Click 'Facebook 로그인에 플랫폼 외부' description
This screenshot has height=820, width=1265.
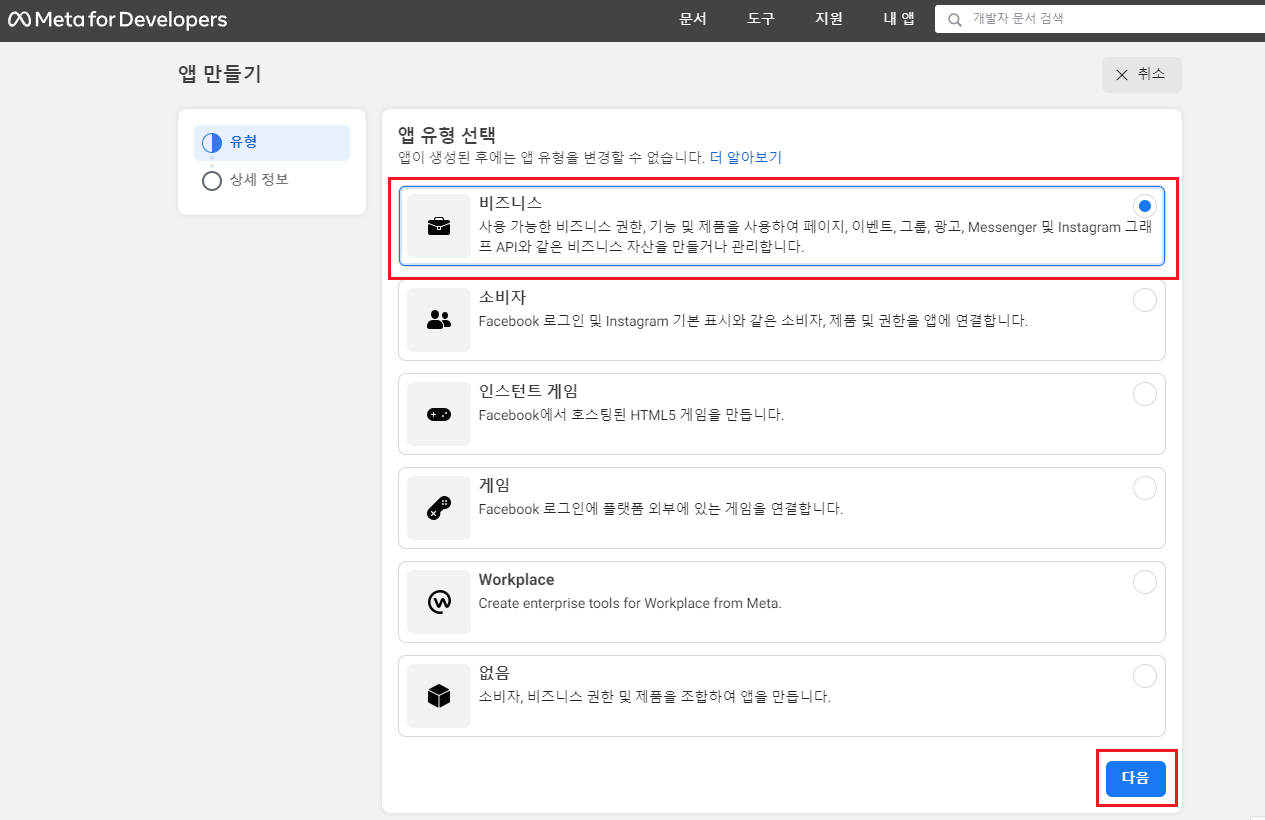[x=661, y=509]
